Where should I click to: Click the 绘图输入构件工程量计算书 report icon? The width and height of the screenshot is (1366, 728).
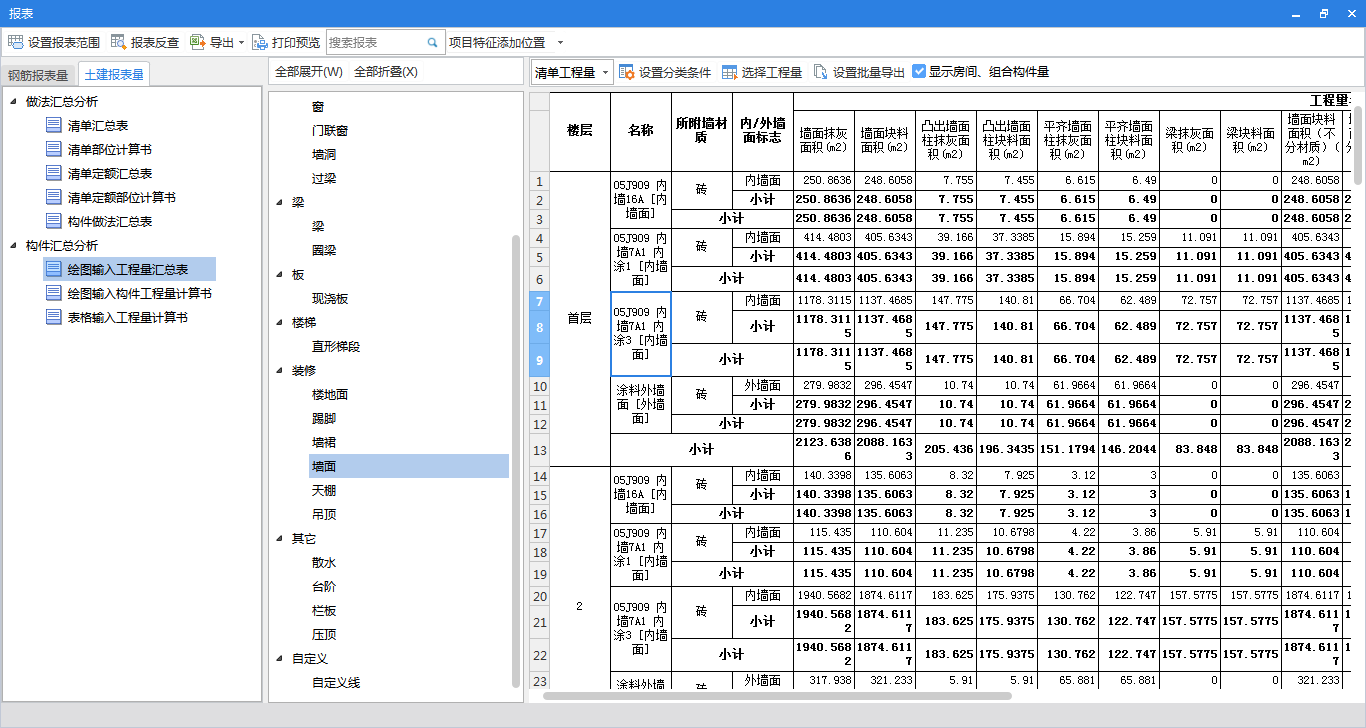click(x=54, y=293)
